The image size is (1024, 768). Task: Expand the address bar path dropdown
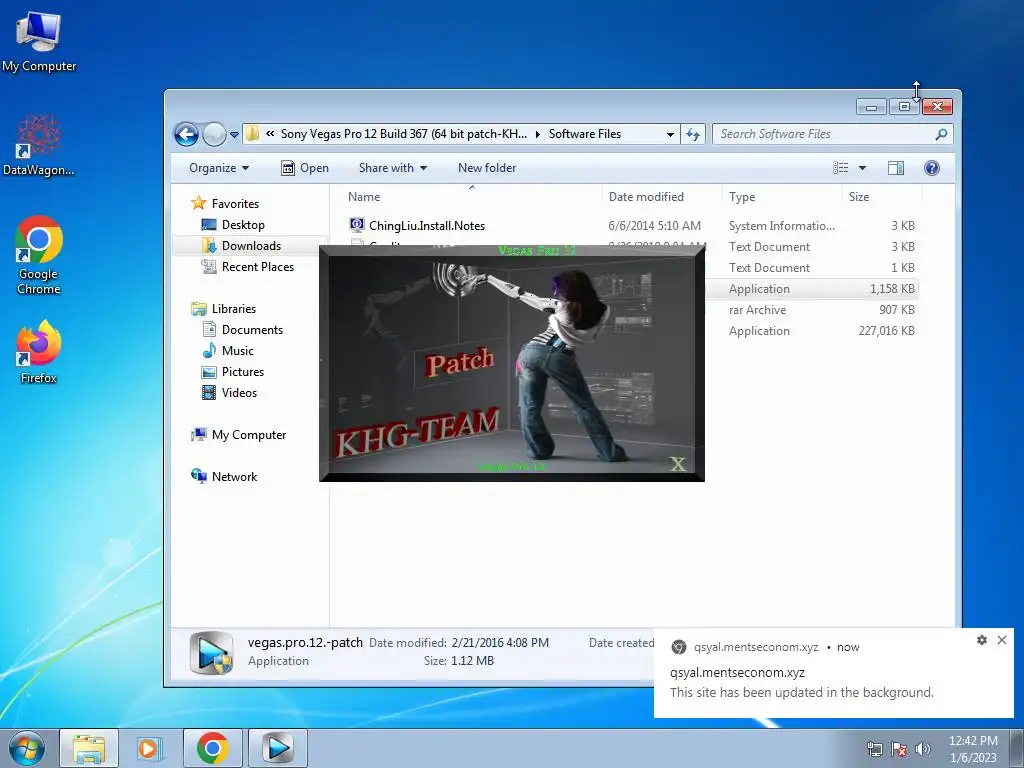tap(670, 135)
